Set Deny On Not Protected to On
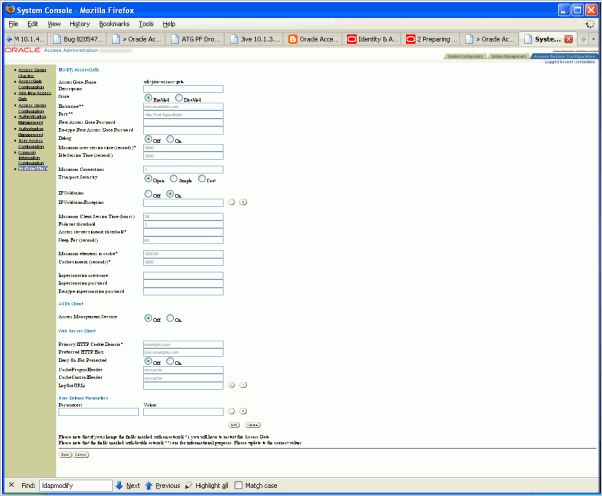The width and height of the screenshot is (602, 496). (170, 361)
